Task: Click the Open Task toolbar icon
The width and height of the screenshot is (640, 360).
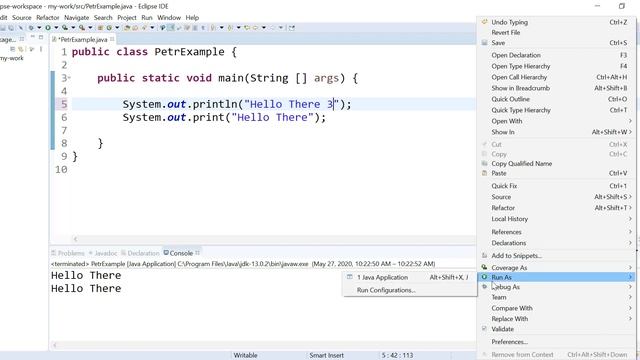Action: point(135,28)
